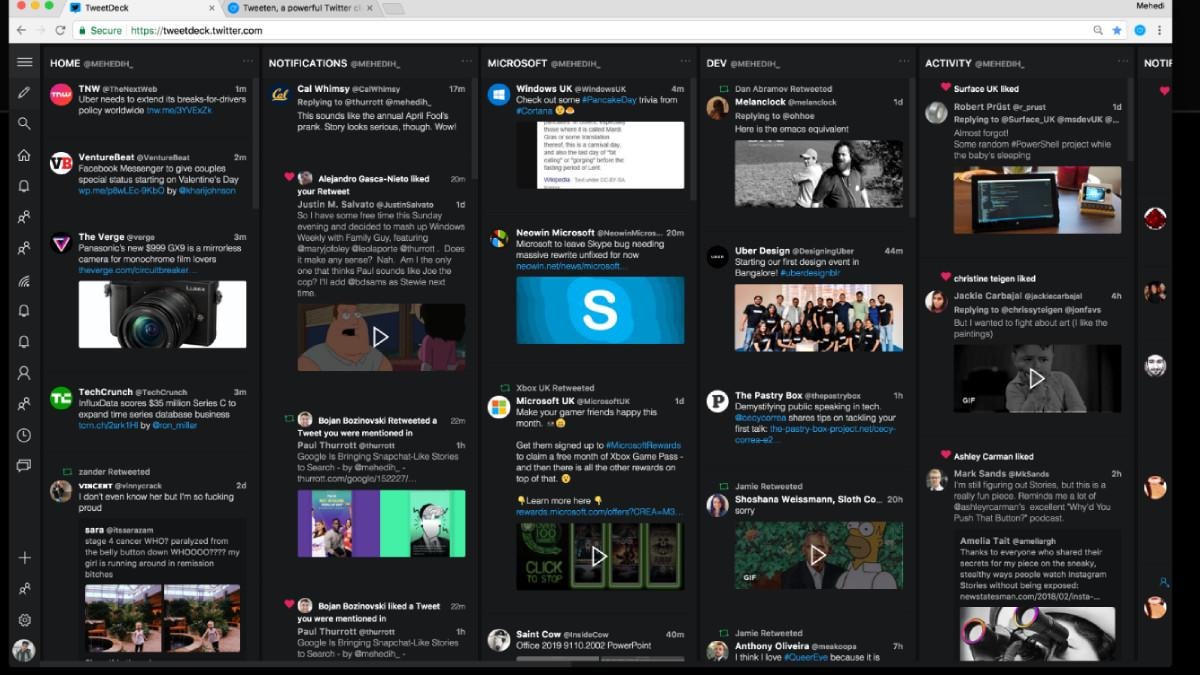
Task: Click the account profile avatar in sidebar
Action: point(24,650)
